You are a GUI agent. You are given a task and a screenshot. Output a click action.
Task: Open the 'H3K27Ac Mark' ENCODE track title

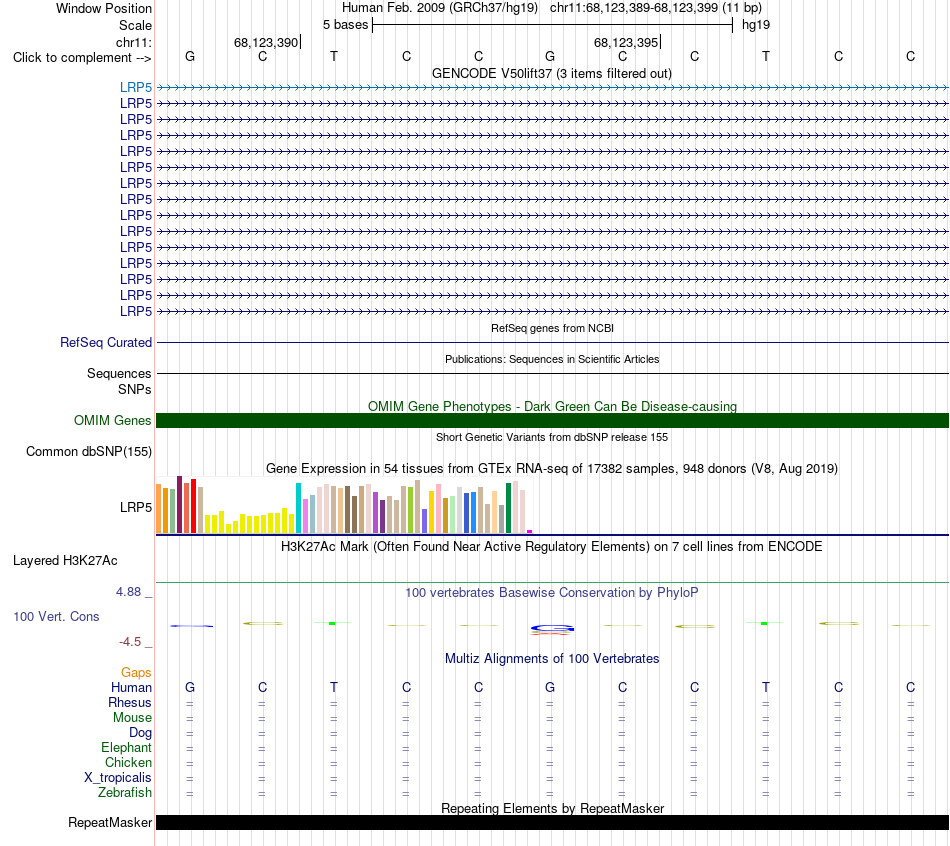[x=551, y=547]
